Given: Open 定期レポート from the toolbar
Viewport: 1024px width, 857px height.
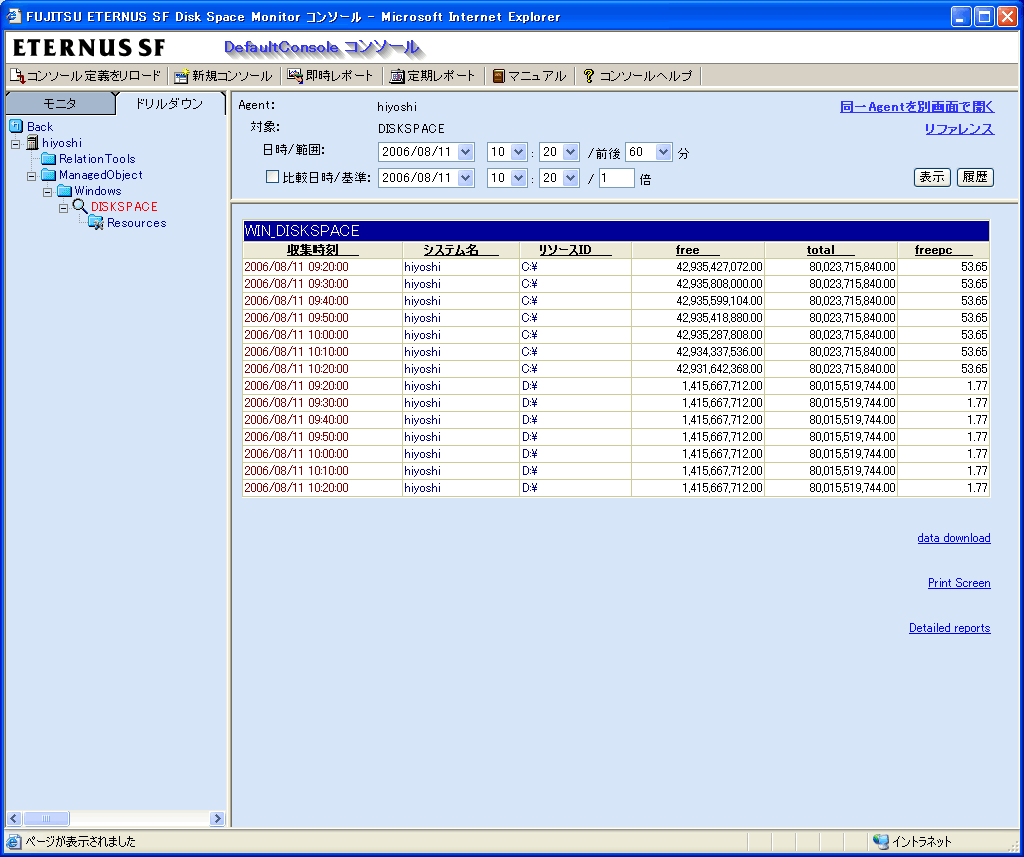Looking at the screenshot, I should pyautogui.click(x=432, y=76).
